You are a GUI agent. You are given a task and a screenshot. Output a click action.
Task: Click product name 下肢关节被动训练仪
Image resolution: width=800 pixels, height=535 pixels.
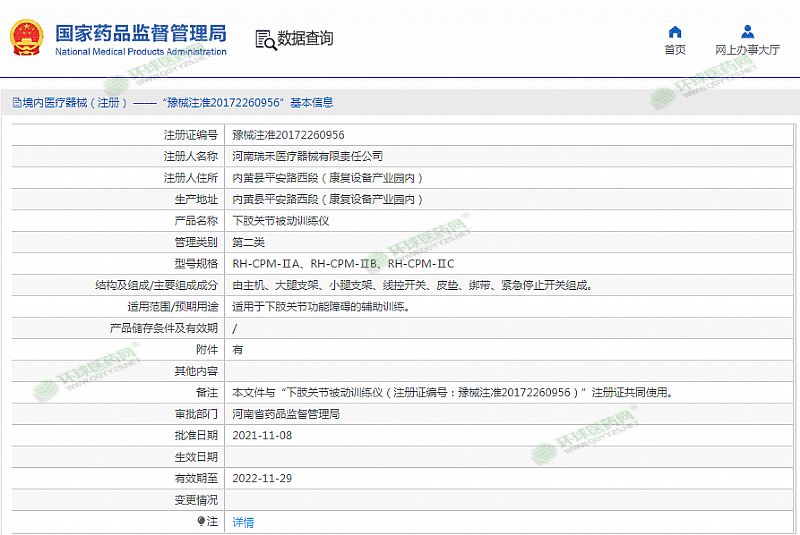tap(280, 220)
